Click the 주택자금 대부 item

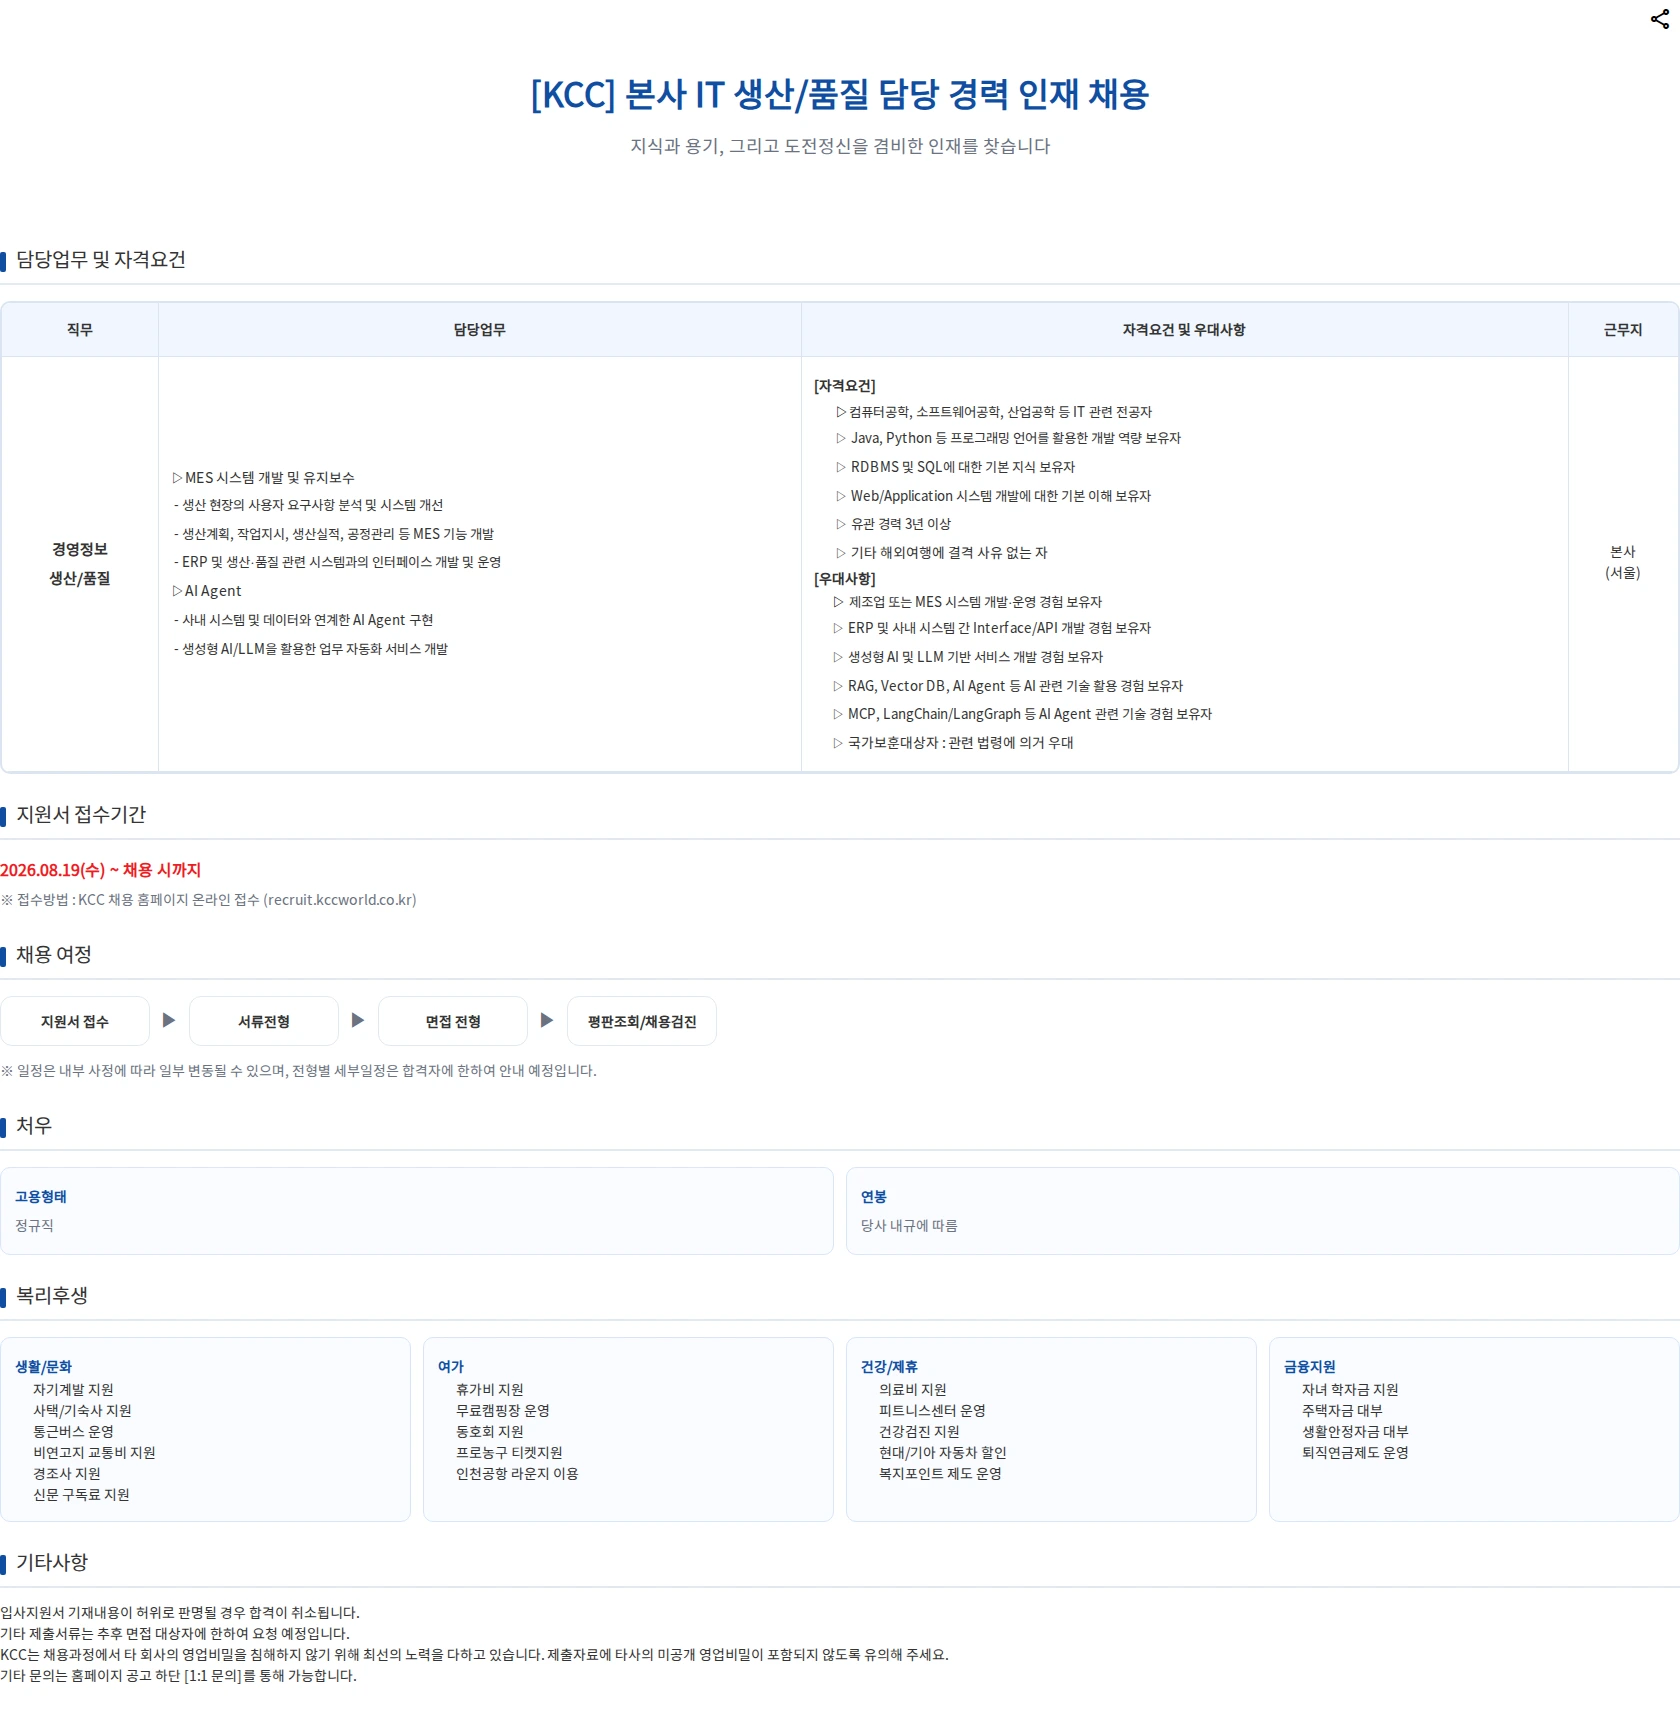click(1342, 1411)
